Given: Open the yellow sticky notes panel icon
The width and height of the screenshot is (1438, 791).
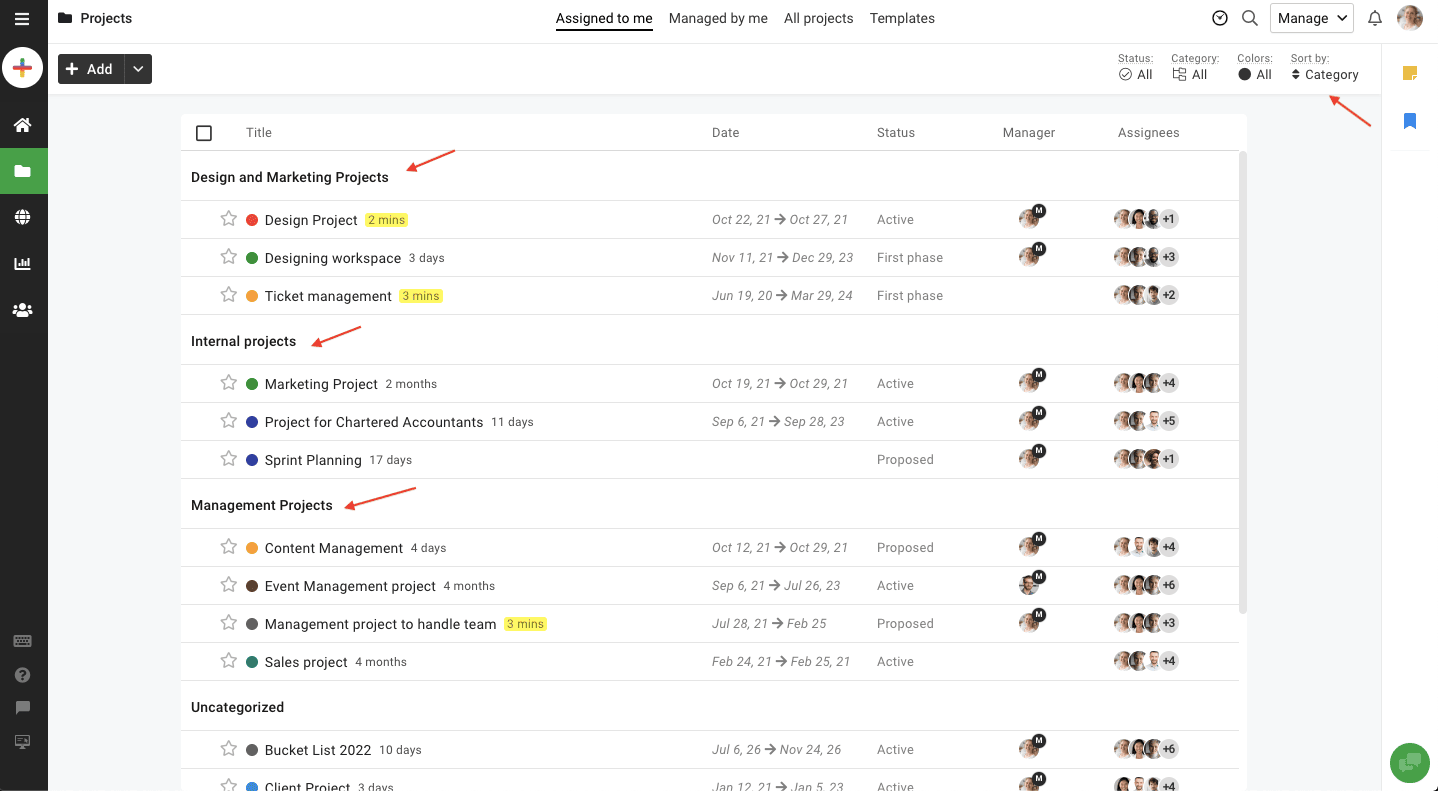Looking at the screenshot, I should point(1411,73).
